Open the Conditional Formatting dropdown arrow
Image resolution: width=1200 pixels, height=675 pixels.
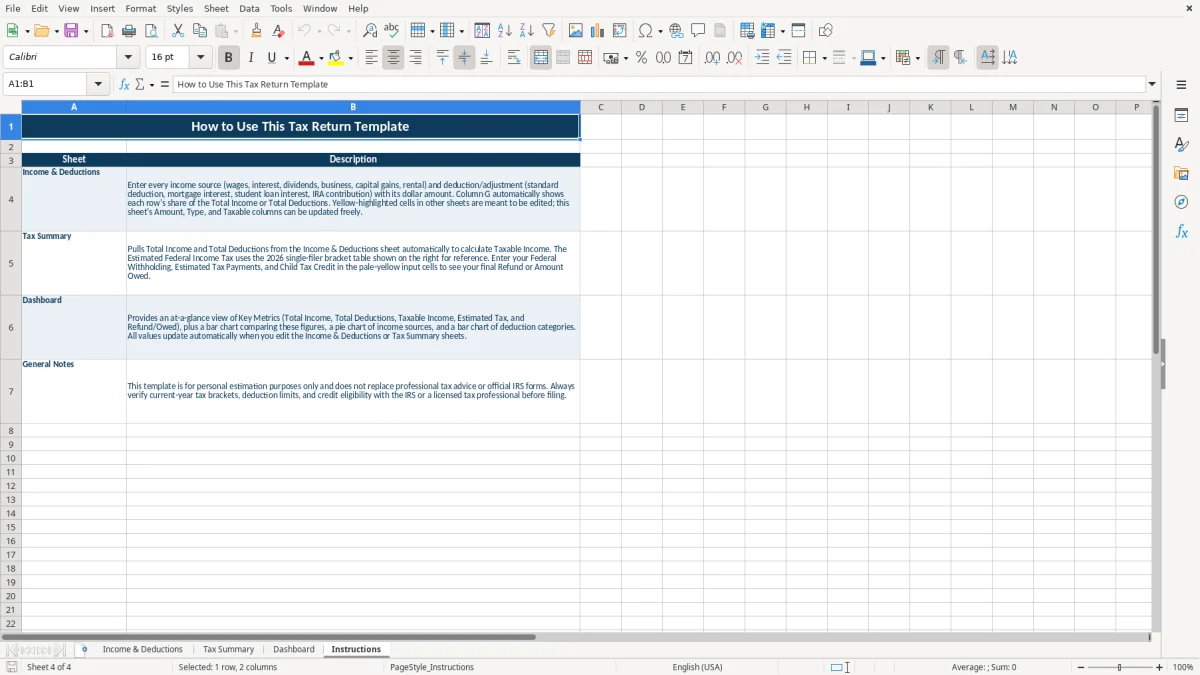917,58
